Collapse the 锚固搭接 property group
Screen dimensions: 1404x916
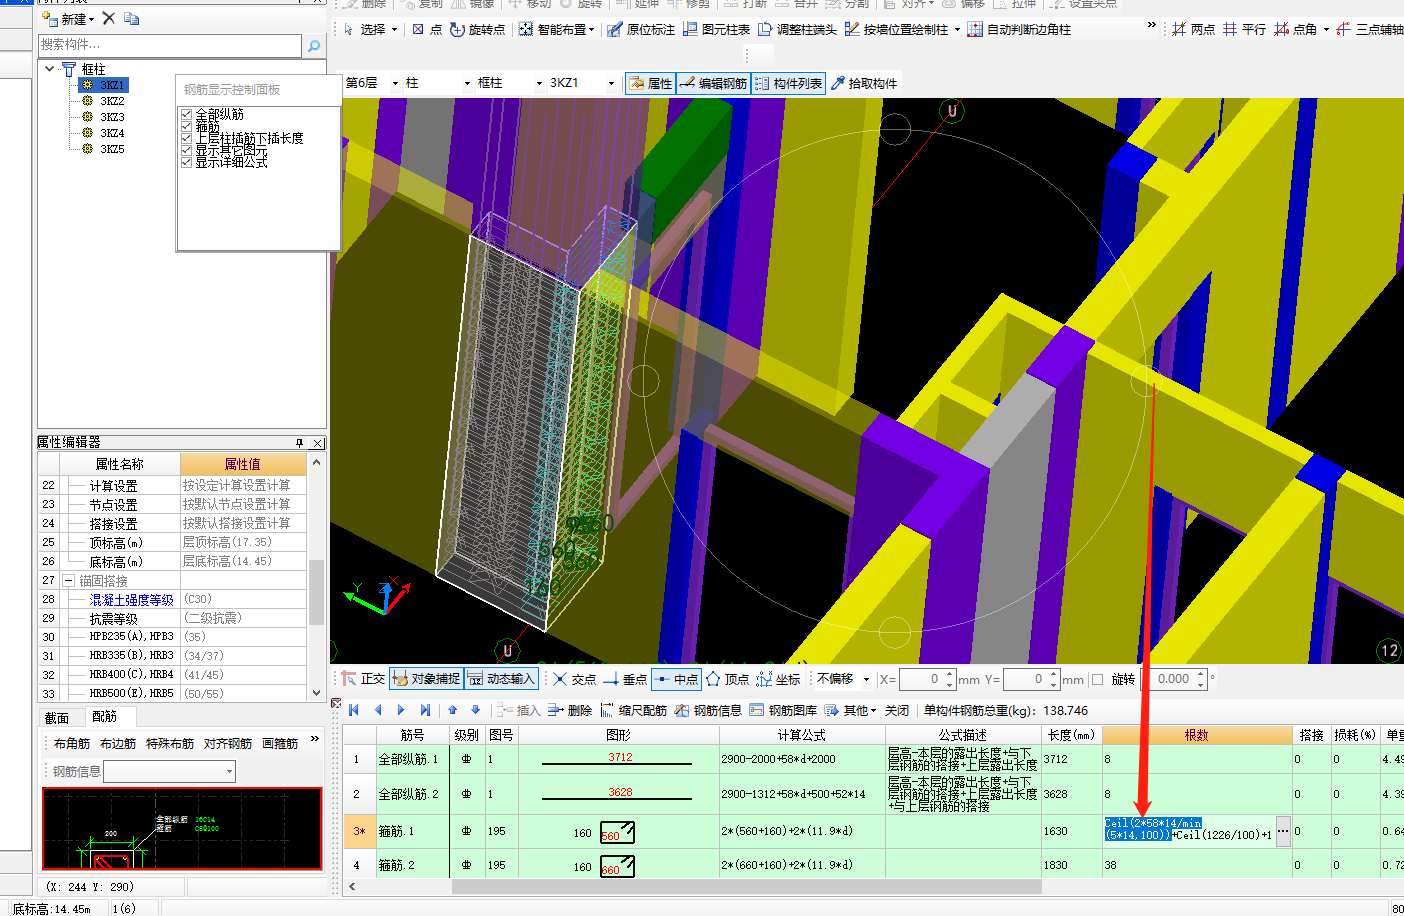69,581
